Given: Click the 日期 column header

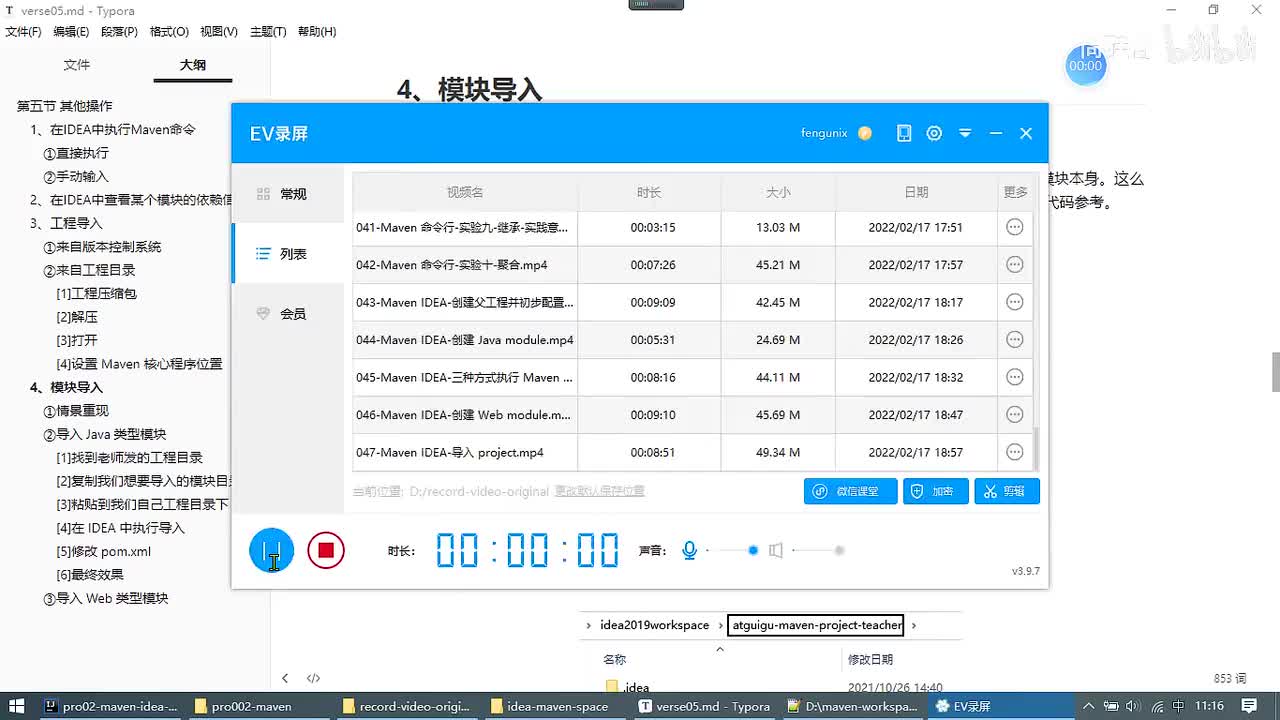Looking at the screenshot, I should click(x=916, y=192).
